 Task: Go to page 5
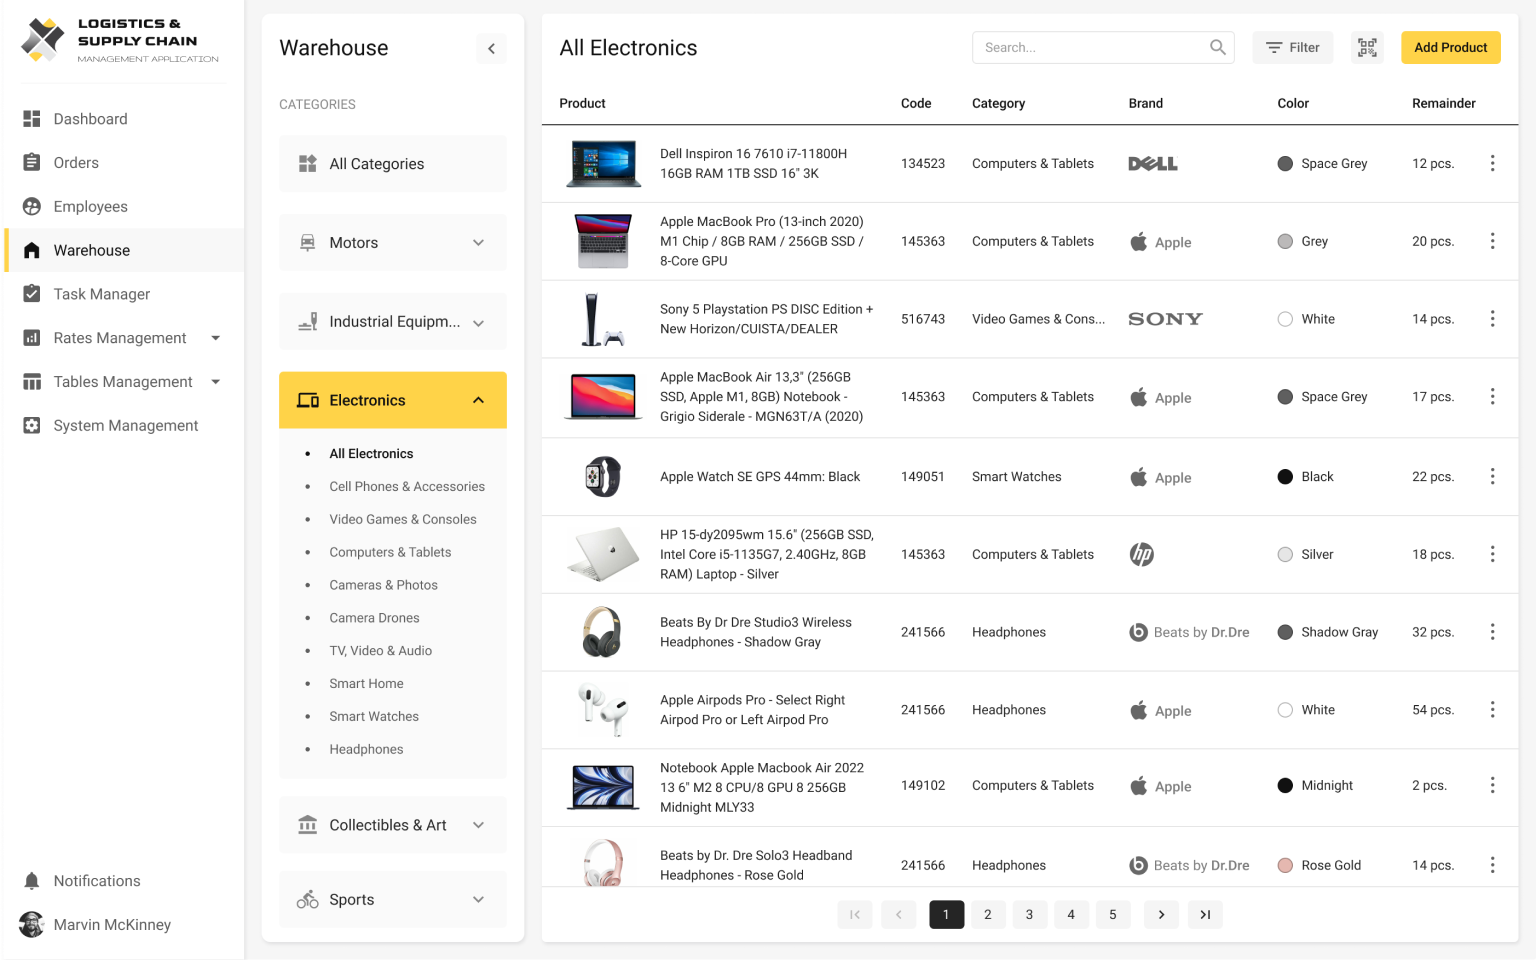click(1113, 915)
